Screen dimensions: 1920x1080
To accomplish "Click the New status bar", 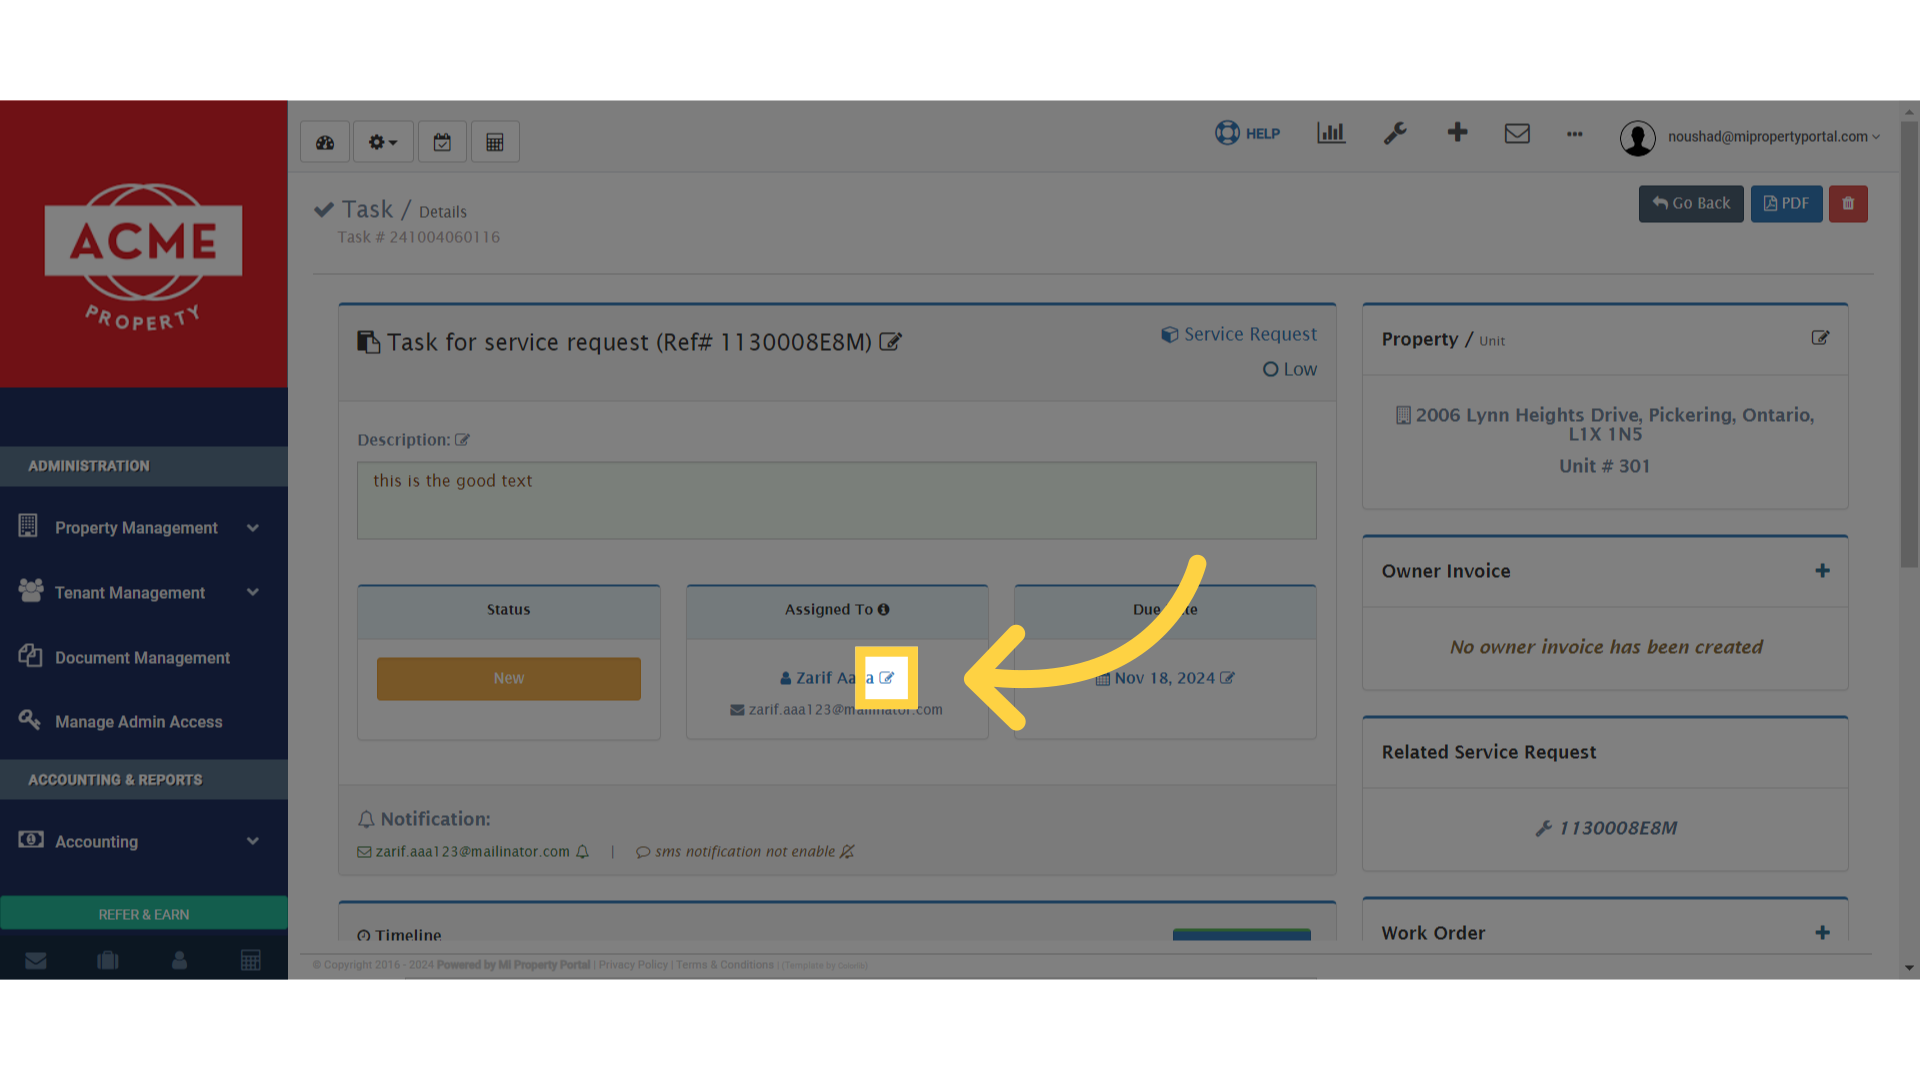I will pos(508,678).
